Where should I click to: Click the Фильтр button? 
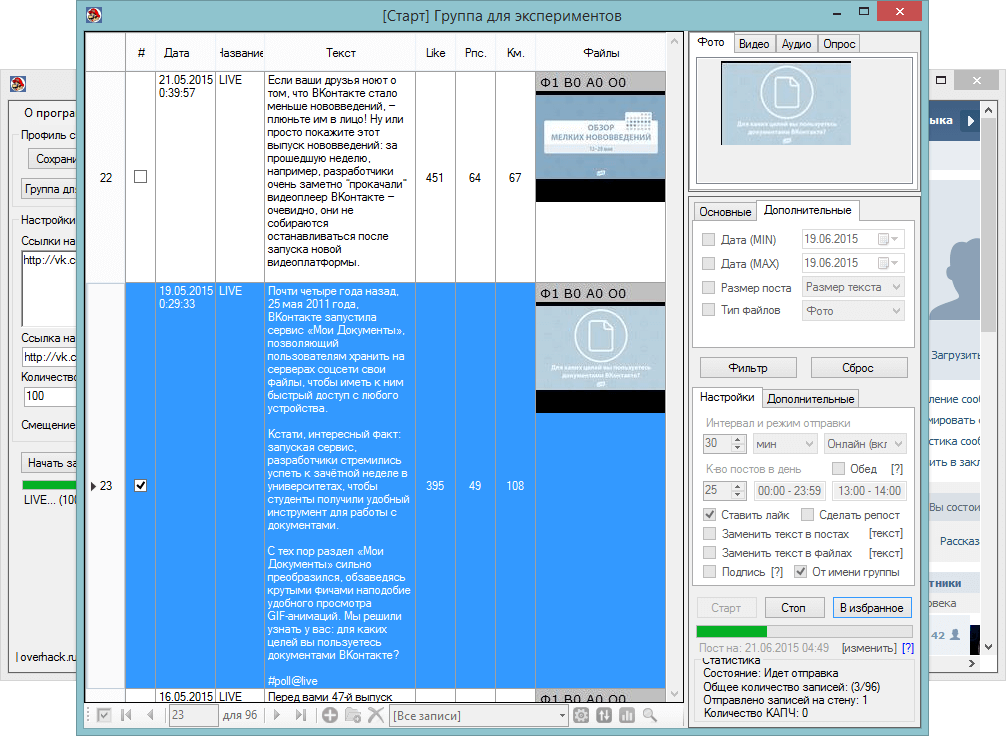click(x=747, y=368)
